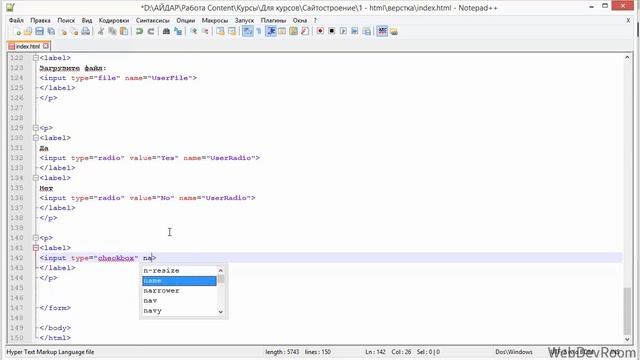Save the current file via toolbar
The image size is (640, 360).
(39, 31)
